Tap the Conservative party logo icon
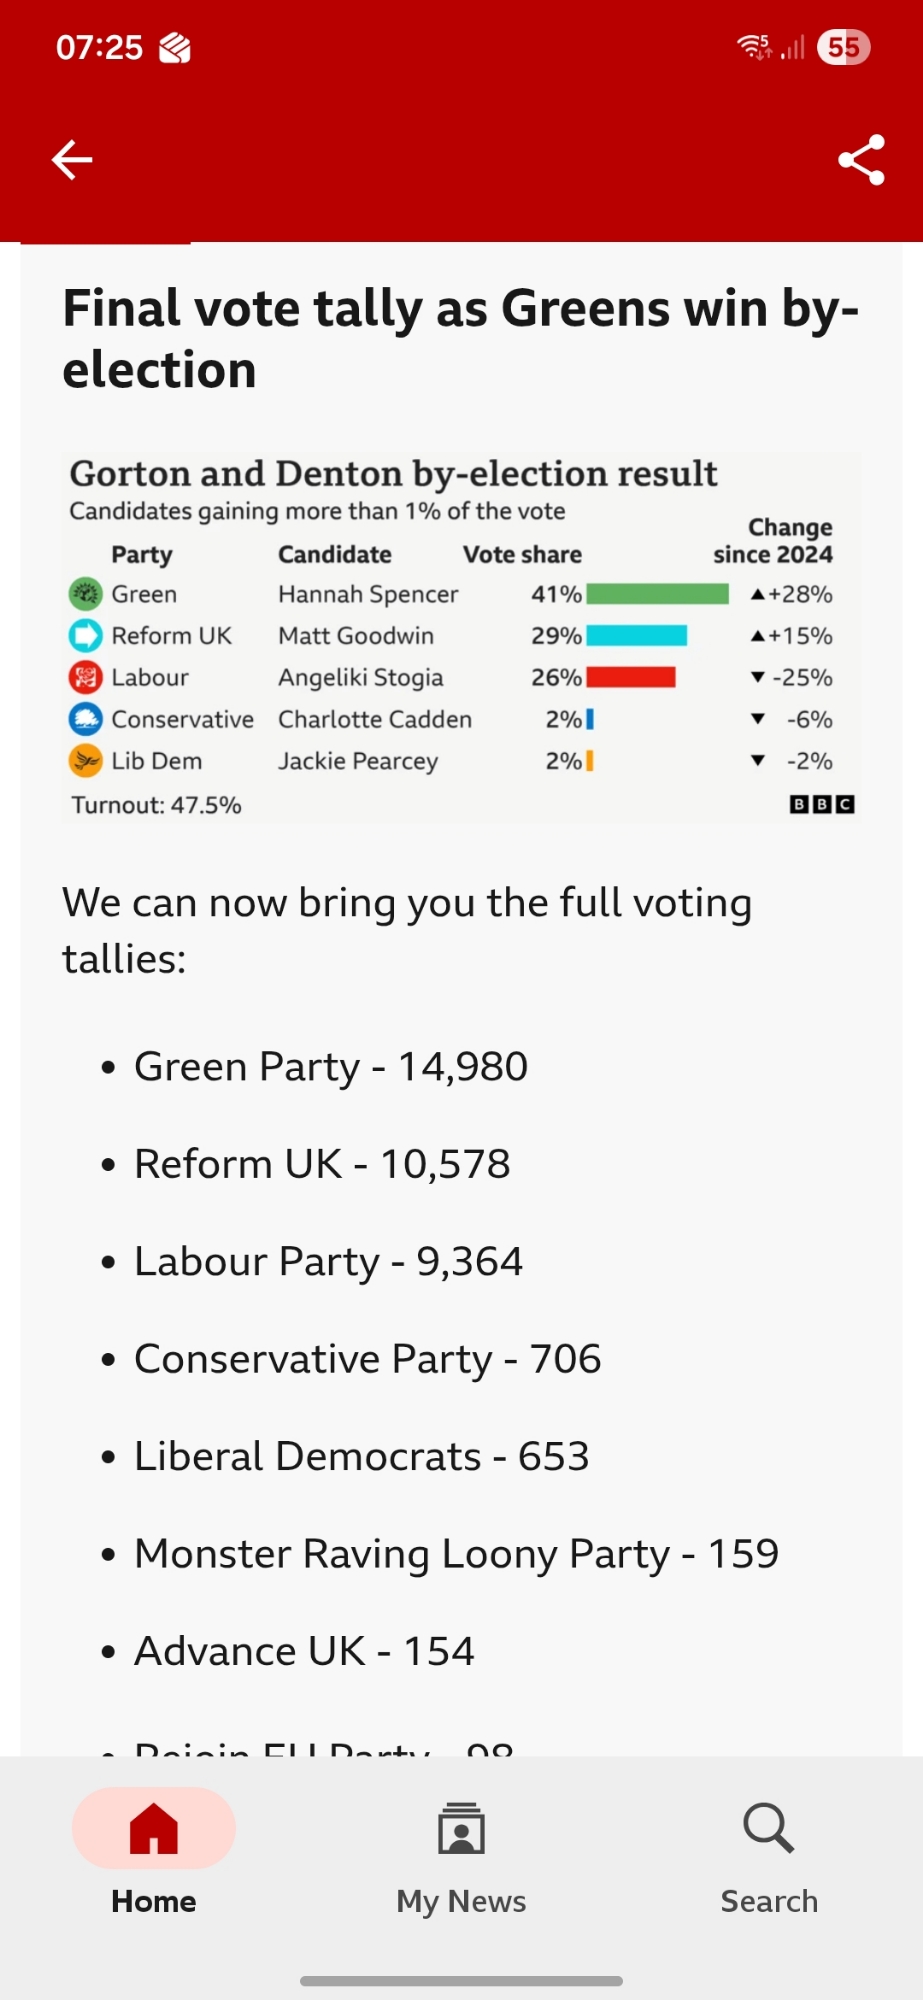Image resolution: width=923 pixels, height=2000 pixels. tap(85, 719)
